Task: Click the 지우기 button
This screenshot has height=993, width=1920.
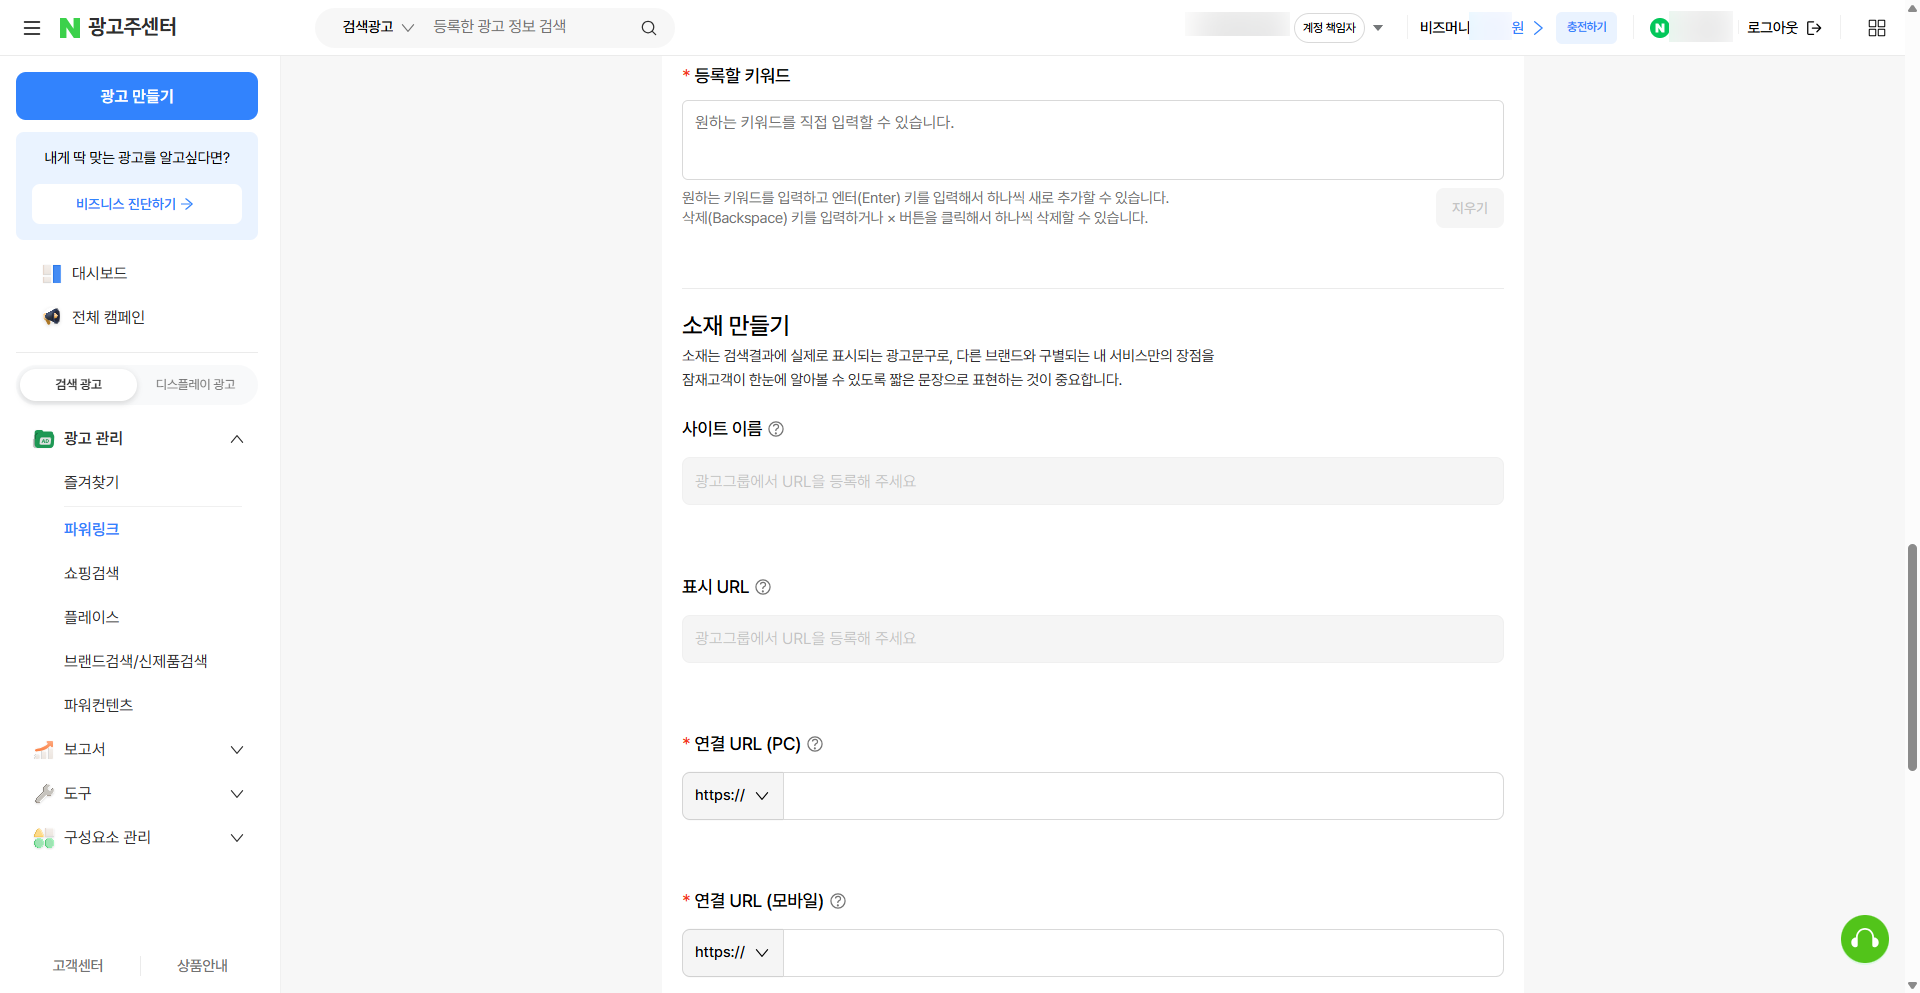Action: (1470, 208)
